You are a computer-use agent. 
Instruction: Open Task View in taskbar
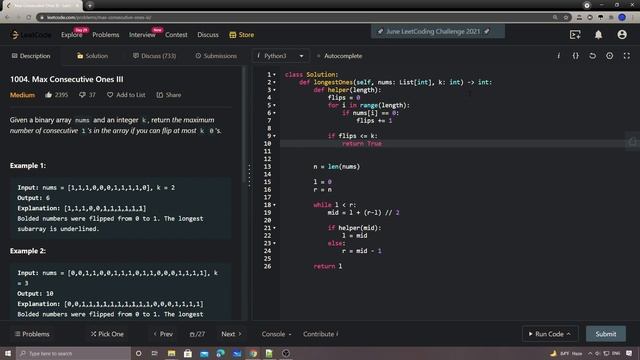[155, 353]
